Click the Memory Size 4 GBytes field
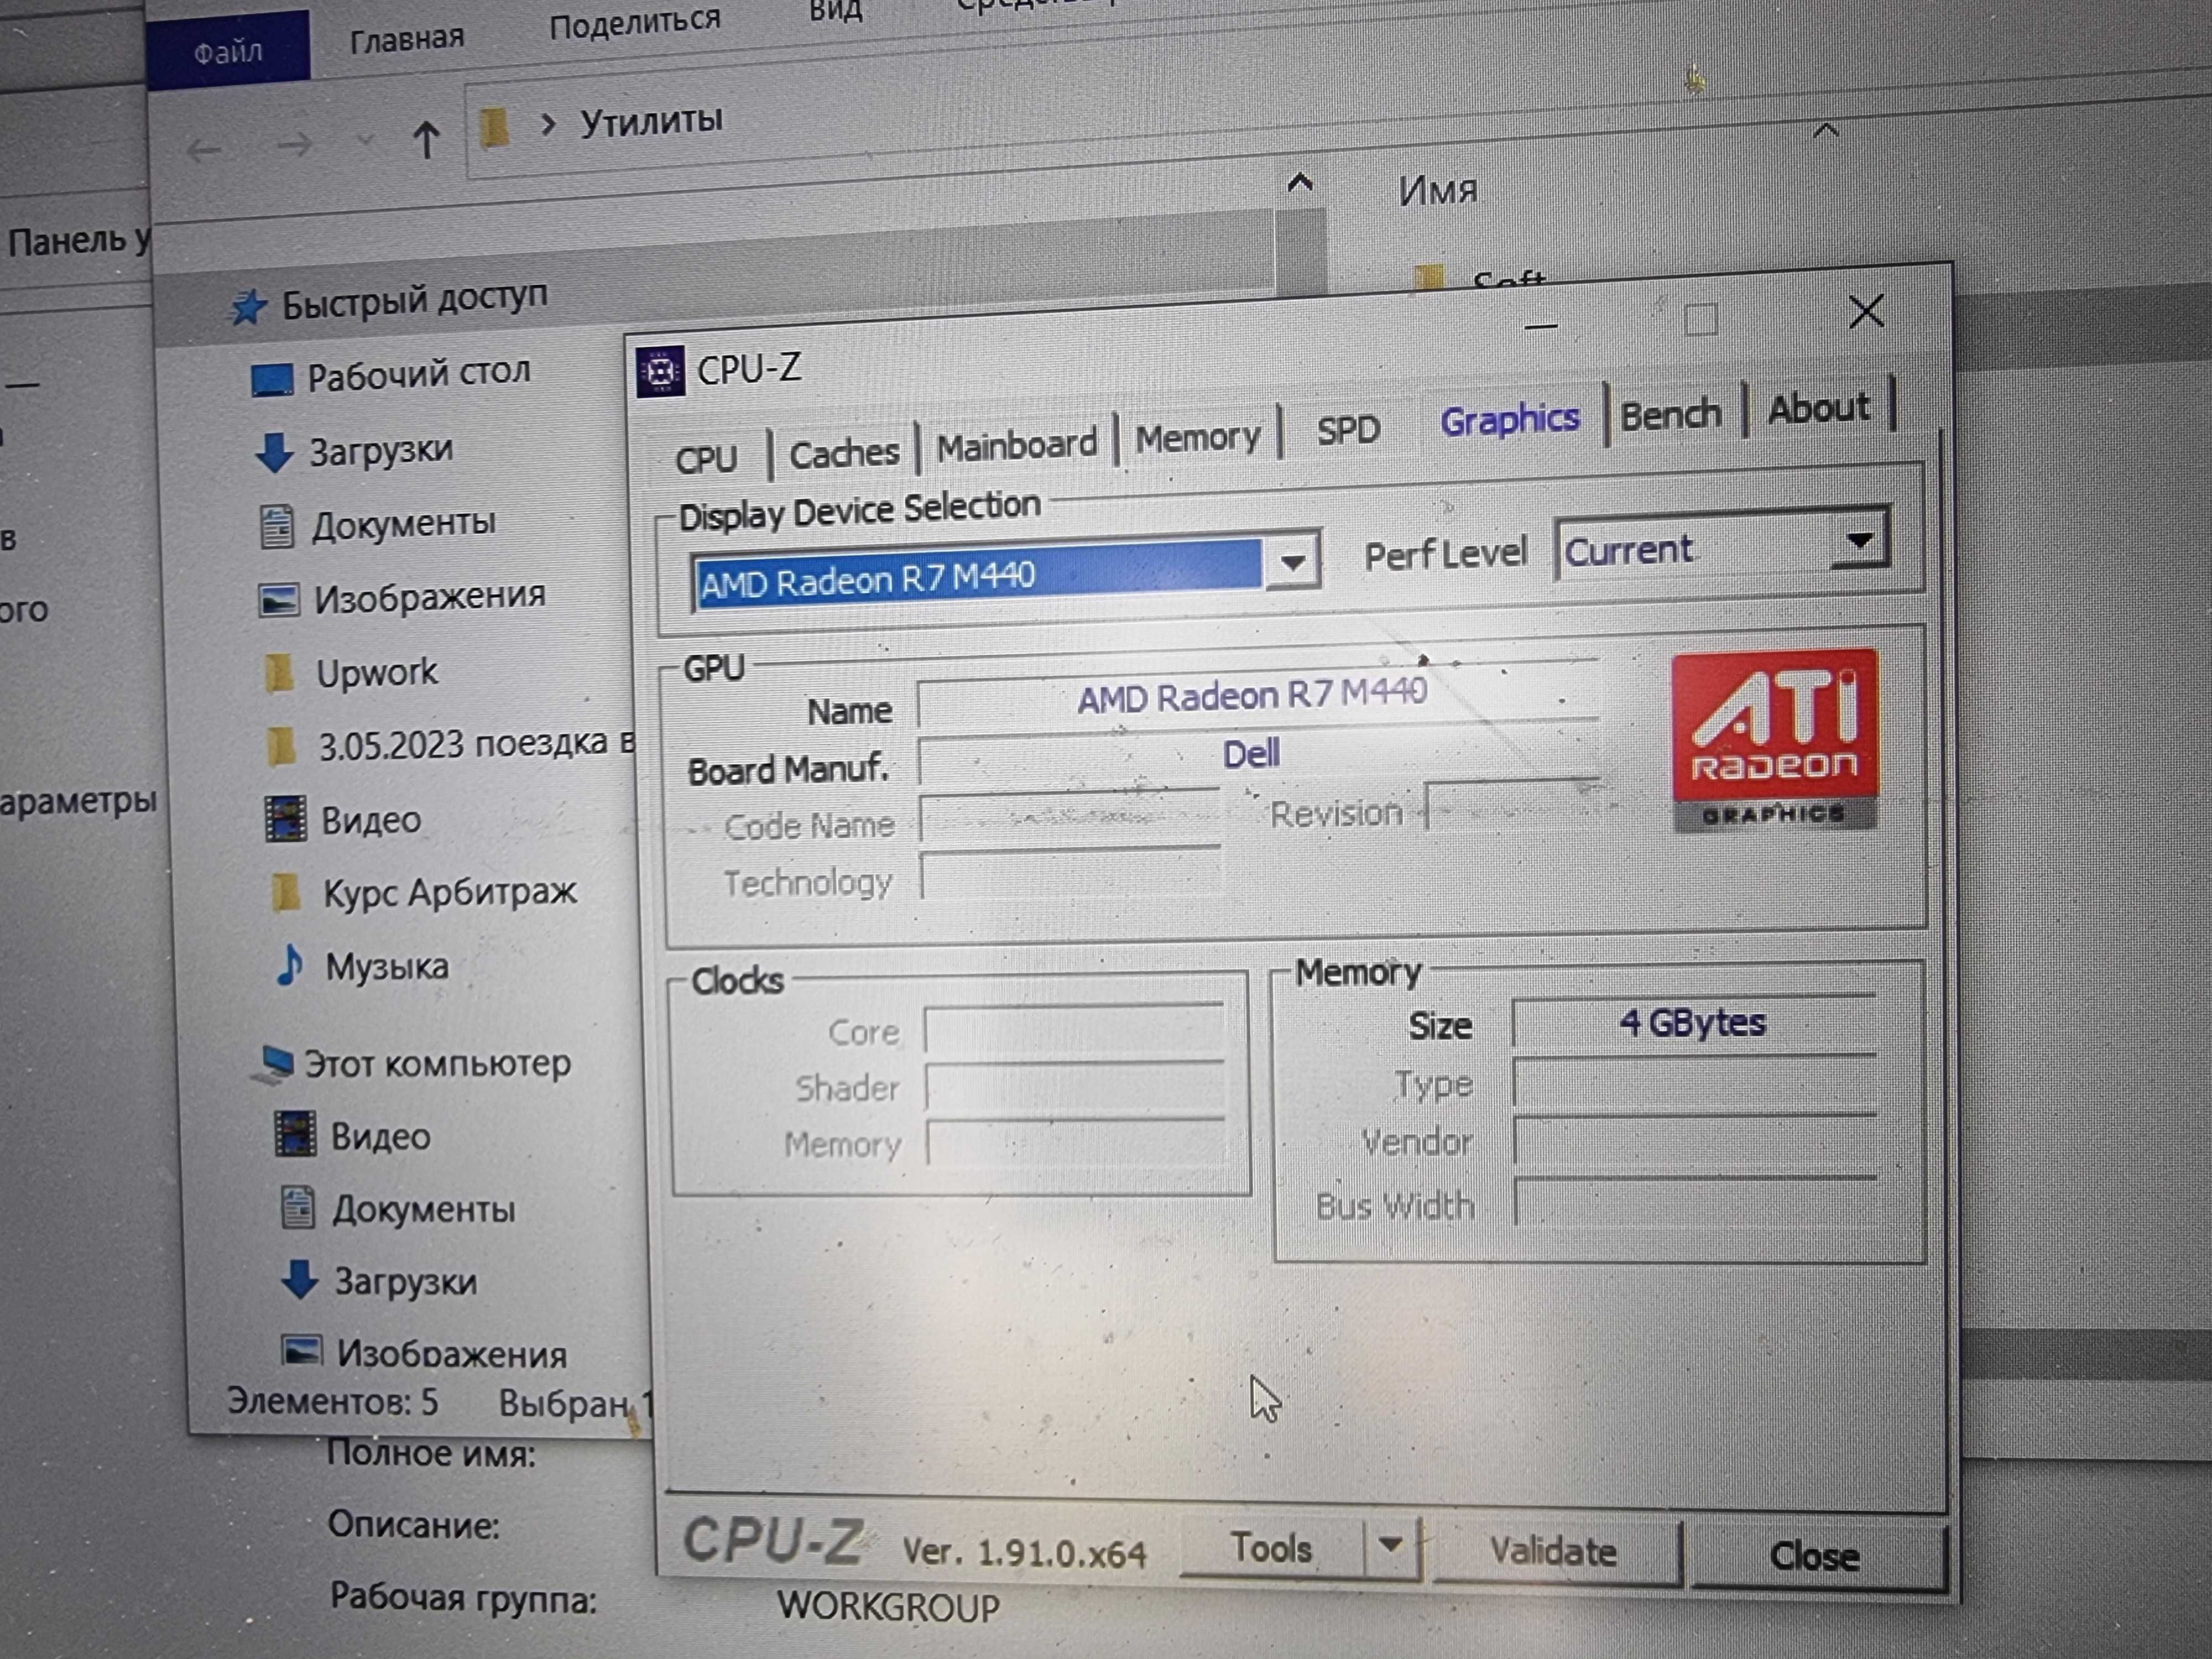Screen dimensions: 2212x1659 tap(1694, 1023)
